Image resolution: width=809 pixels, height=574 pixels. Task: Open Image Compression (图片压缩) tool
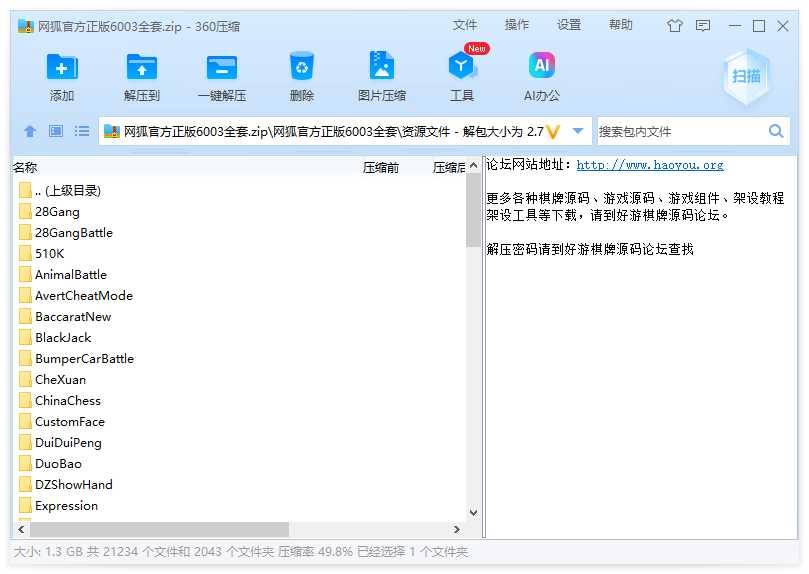382,65
